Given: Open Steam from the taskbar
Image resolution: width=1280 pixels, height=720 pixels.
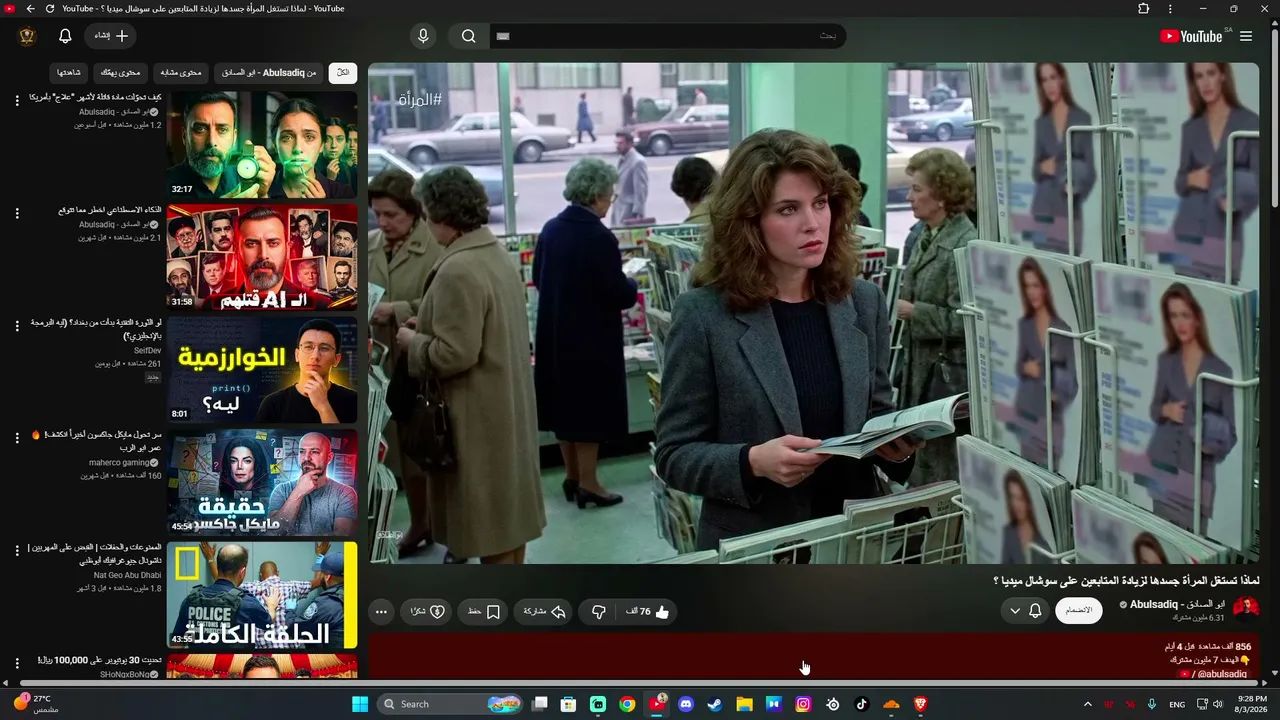Looking at the screenshot, I should [x=715, y=704].
